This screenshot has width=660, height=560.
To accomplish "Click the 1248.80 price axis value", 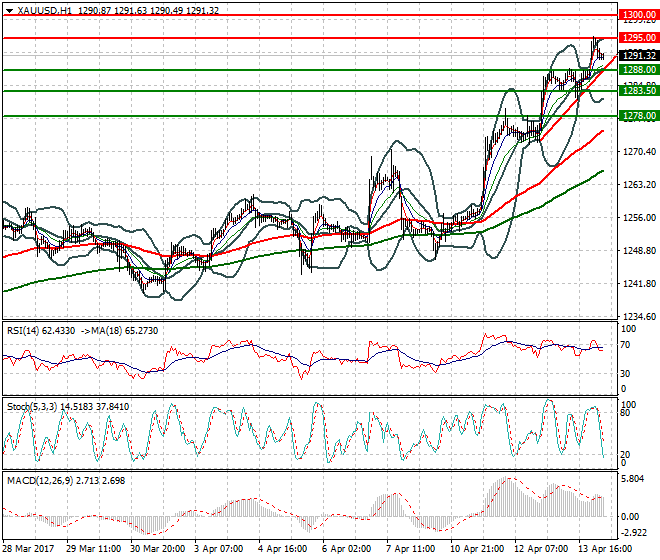I will click(x=639, y=251).
